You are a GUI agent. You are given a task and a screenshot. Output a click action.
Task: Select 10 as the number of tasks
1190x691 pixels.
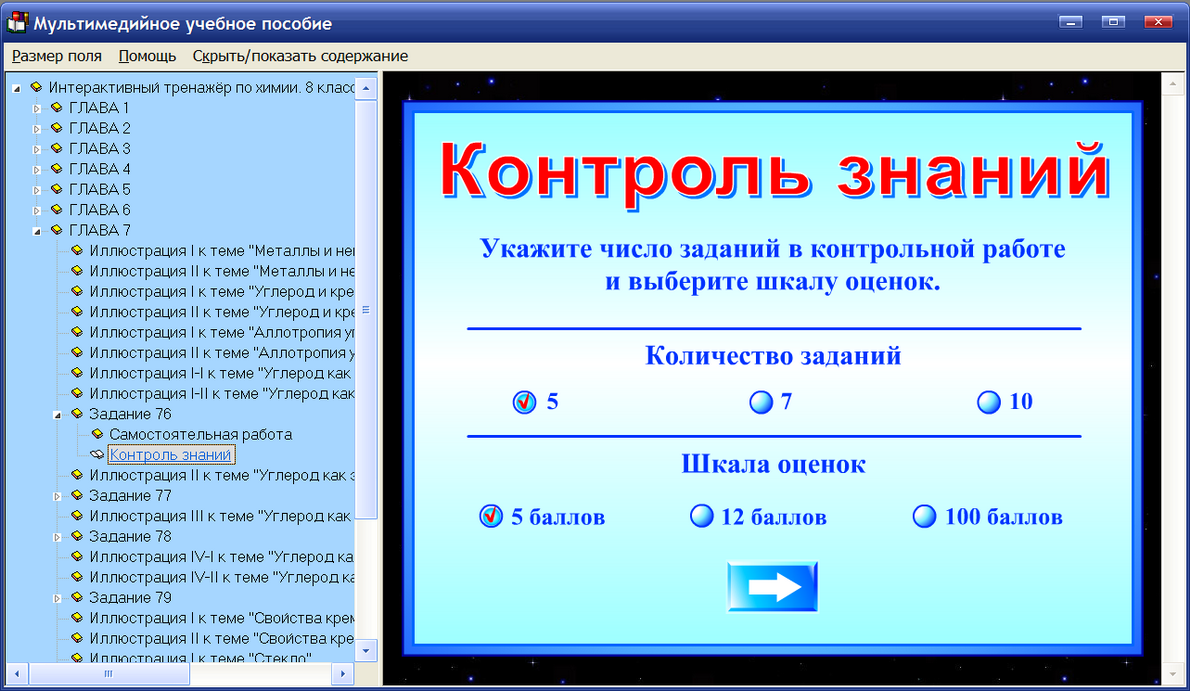[x=988, y=402]
